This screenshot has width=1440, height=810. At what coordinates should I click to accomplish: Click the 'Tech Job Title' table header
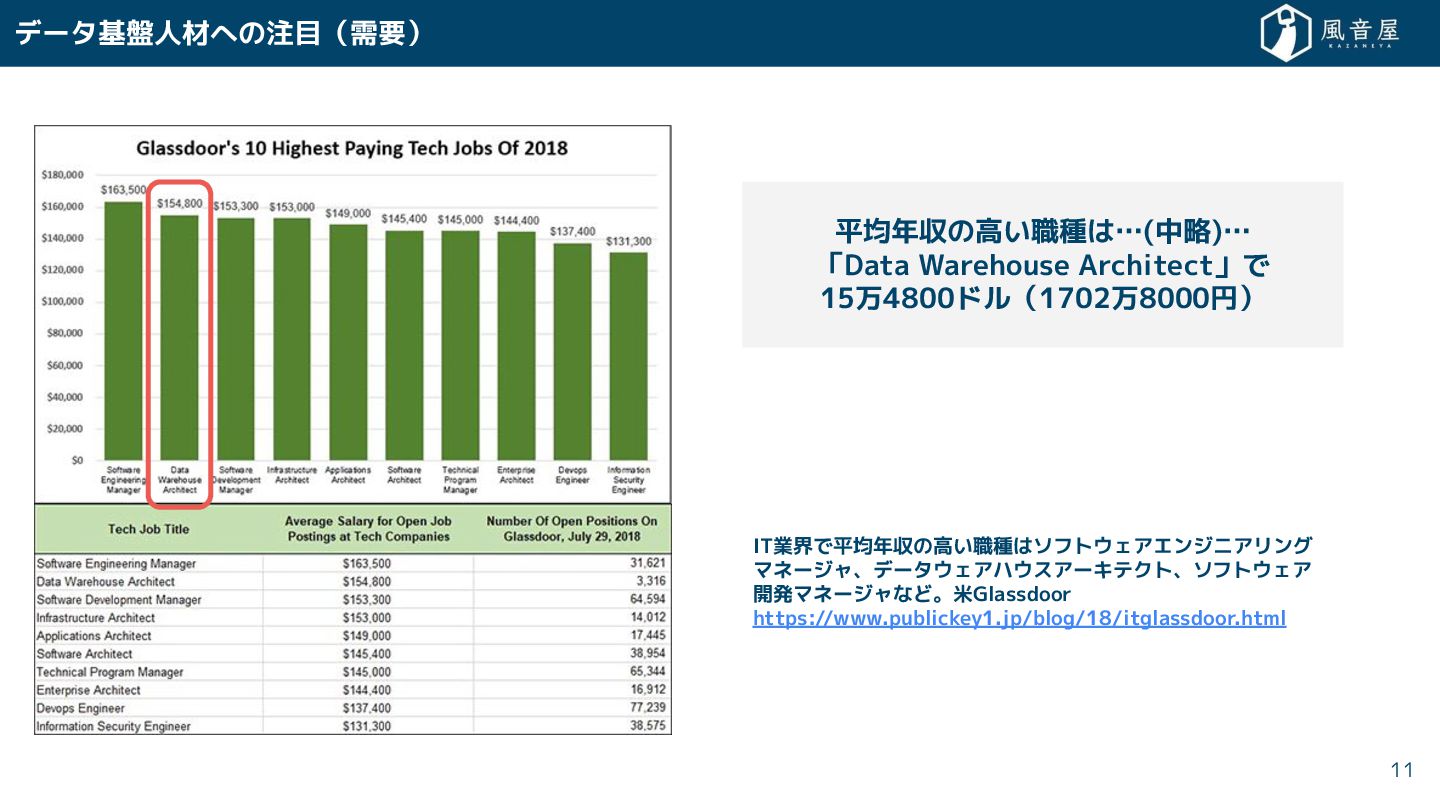point(148,529)
